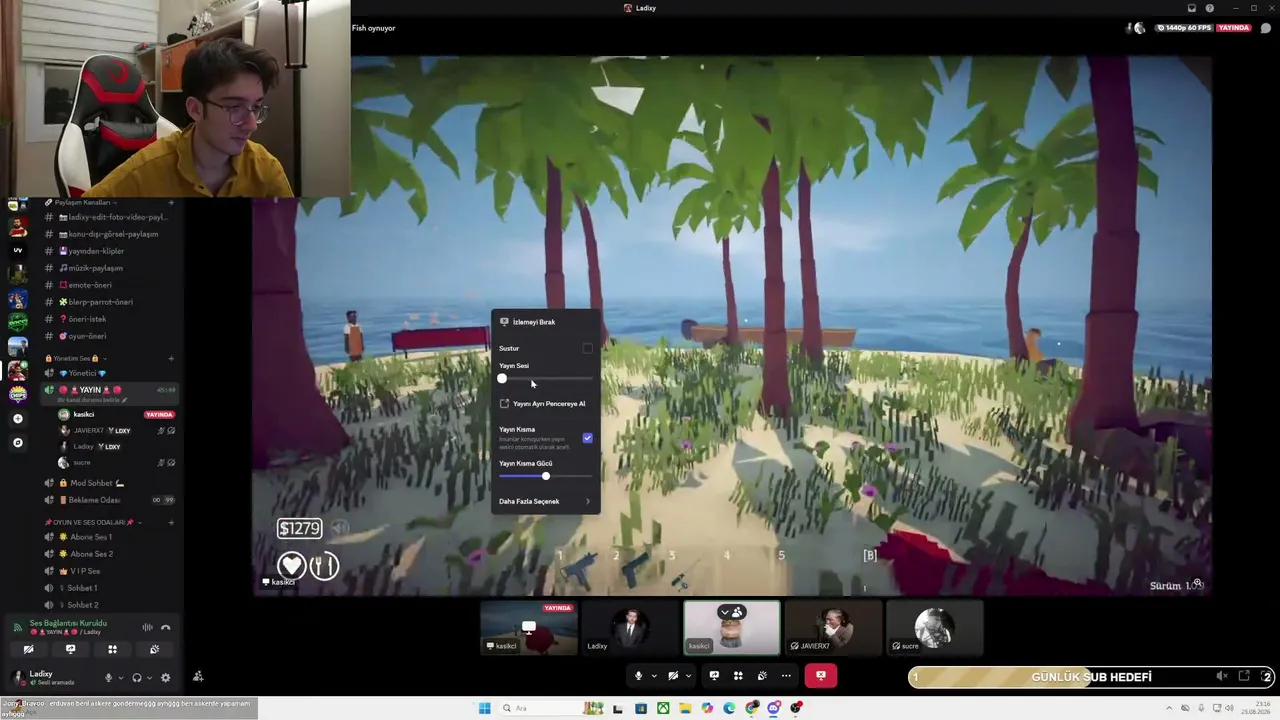Click the add a server plus button
The height and width of the screenshot is (720, 1280).
pyautogui.click(x=18, y=419)
